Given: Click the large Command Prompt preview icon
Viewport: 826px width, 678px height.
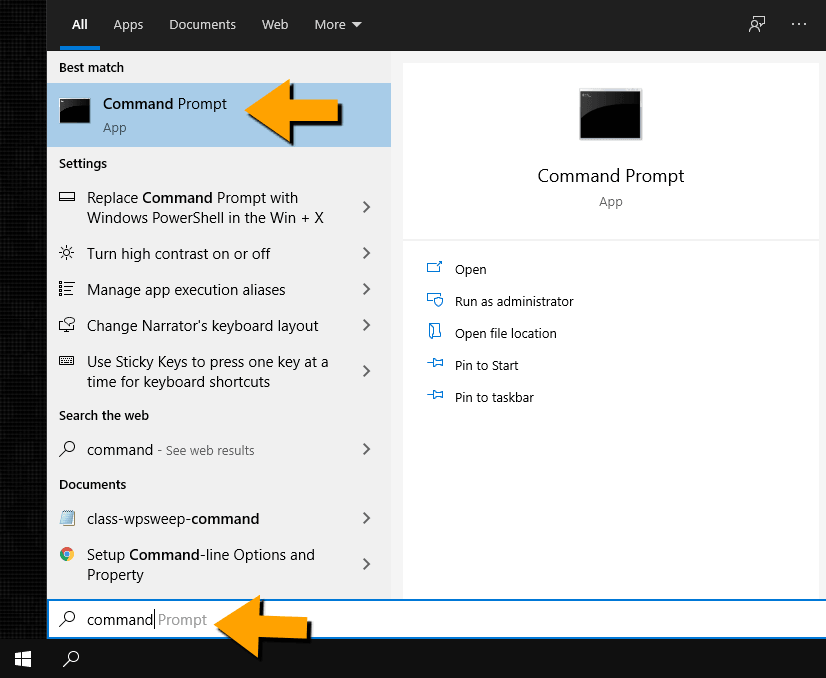Looking at the screenshot, I should point(610,114).
